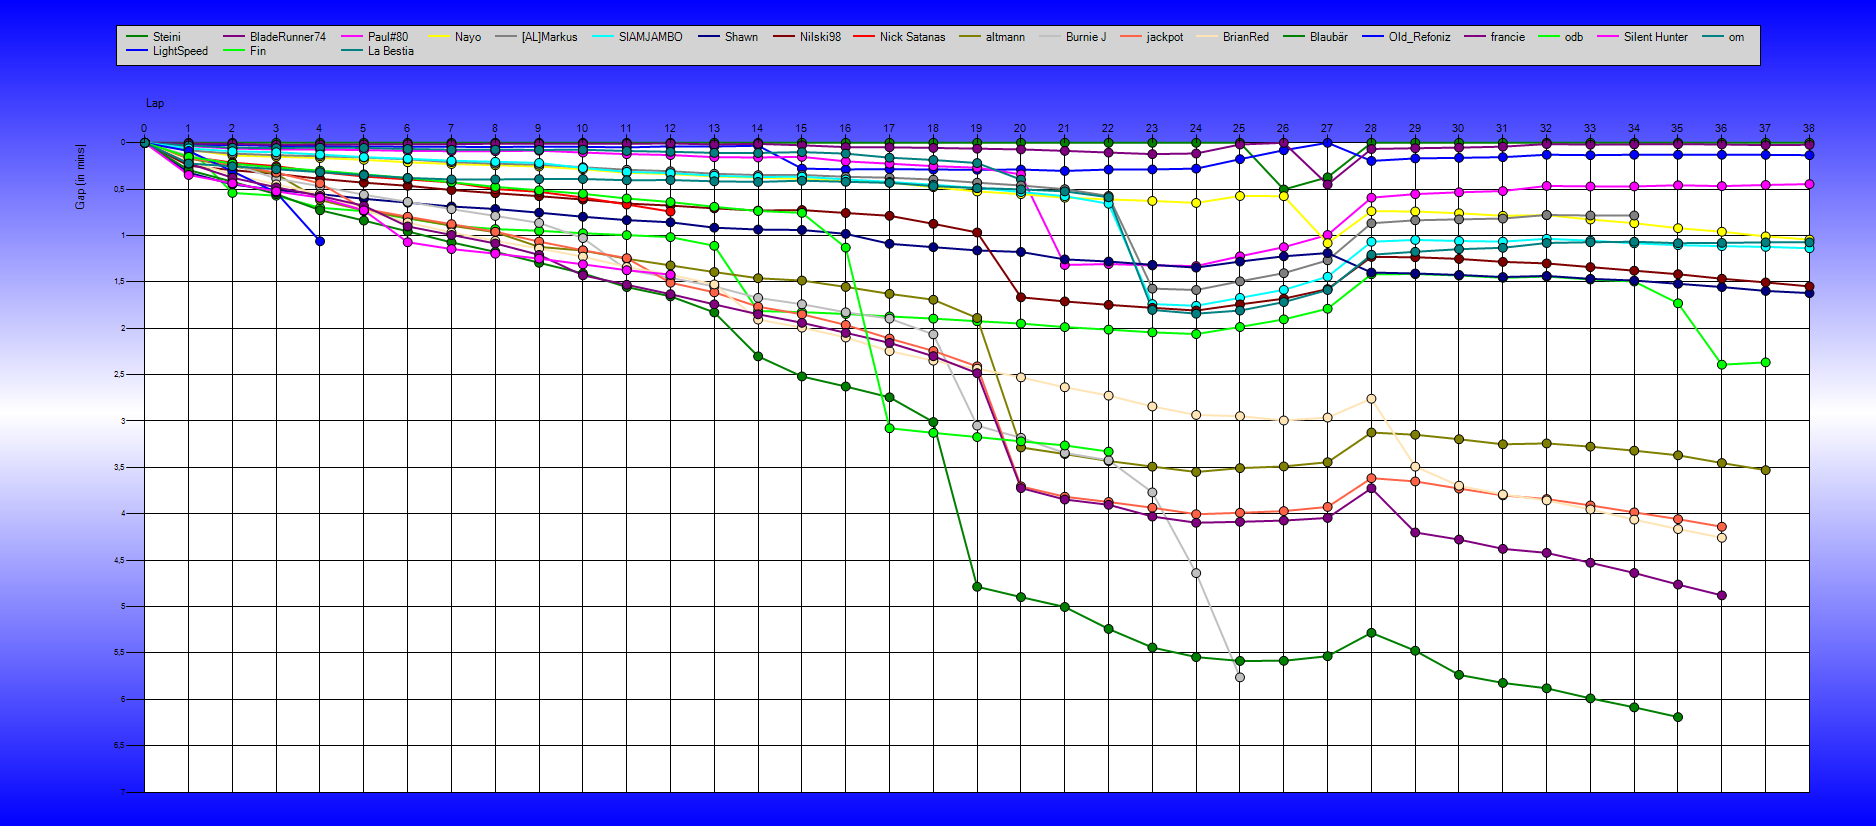Click the "Gap [in mins]" axis title

click(80, 177)
